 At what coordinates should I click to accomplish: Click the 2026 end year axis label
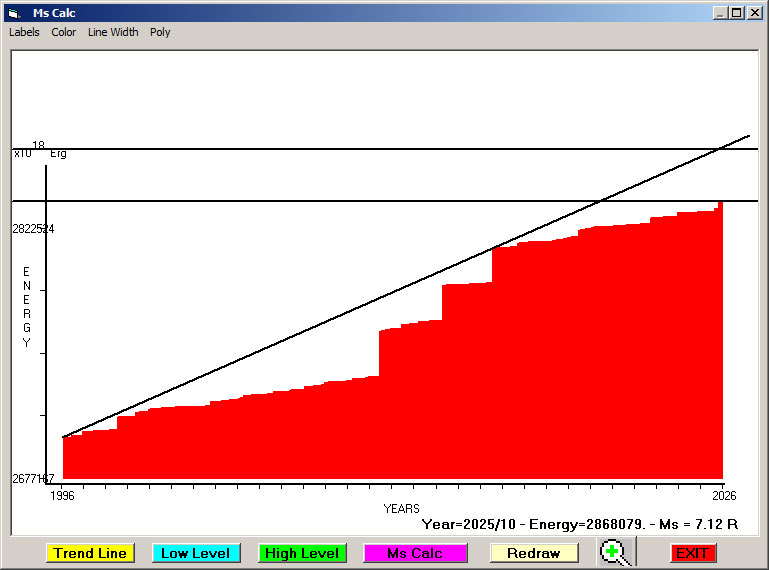coord(723,495)
